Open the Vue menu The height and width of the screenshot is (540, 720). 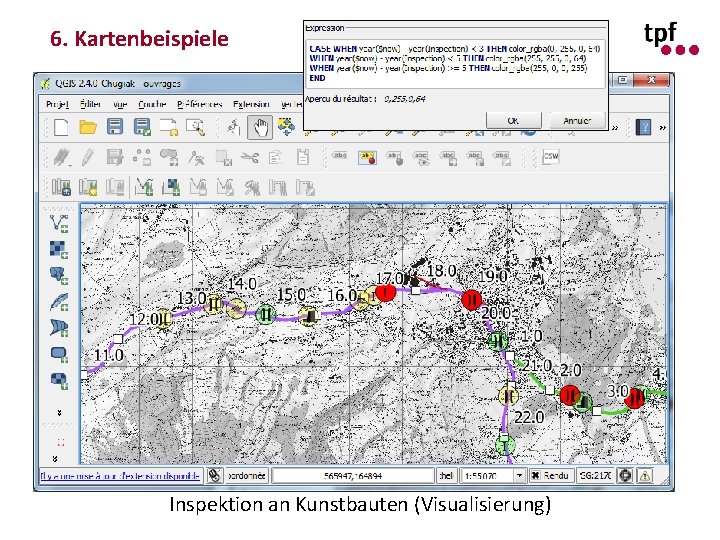[120, 105]
